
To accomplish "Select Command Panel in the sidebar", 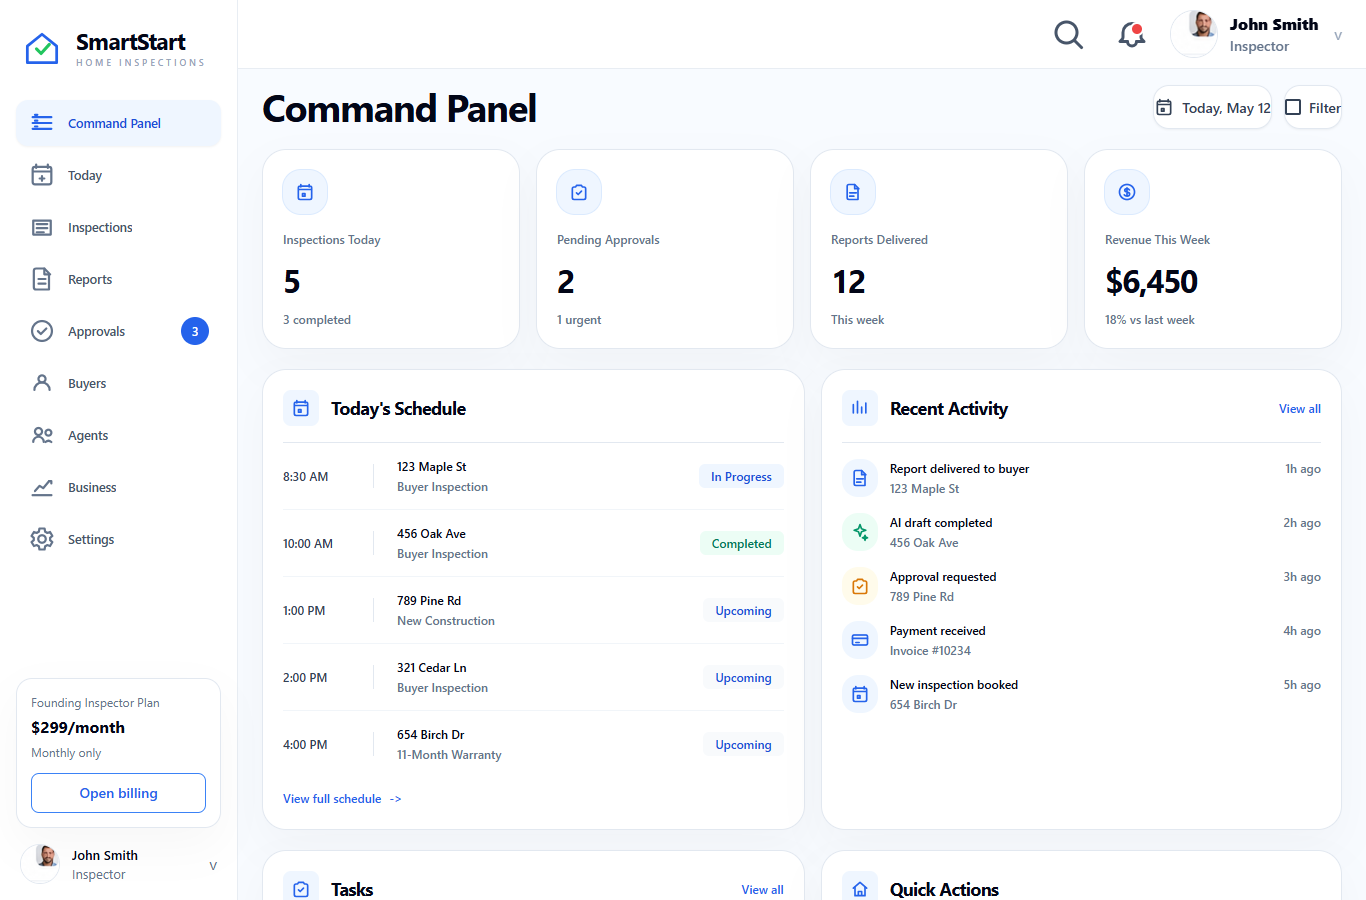I will point(118,123).
